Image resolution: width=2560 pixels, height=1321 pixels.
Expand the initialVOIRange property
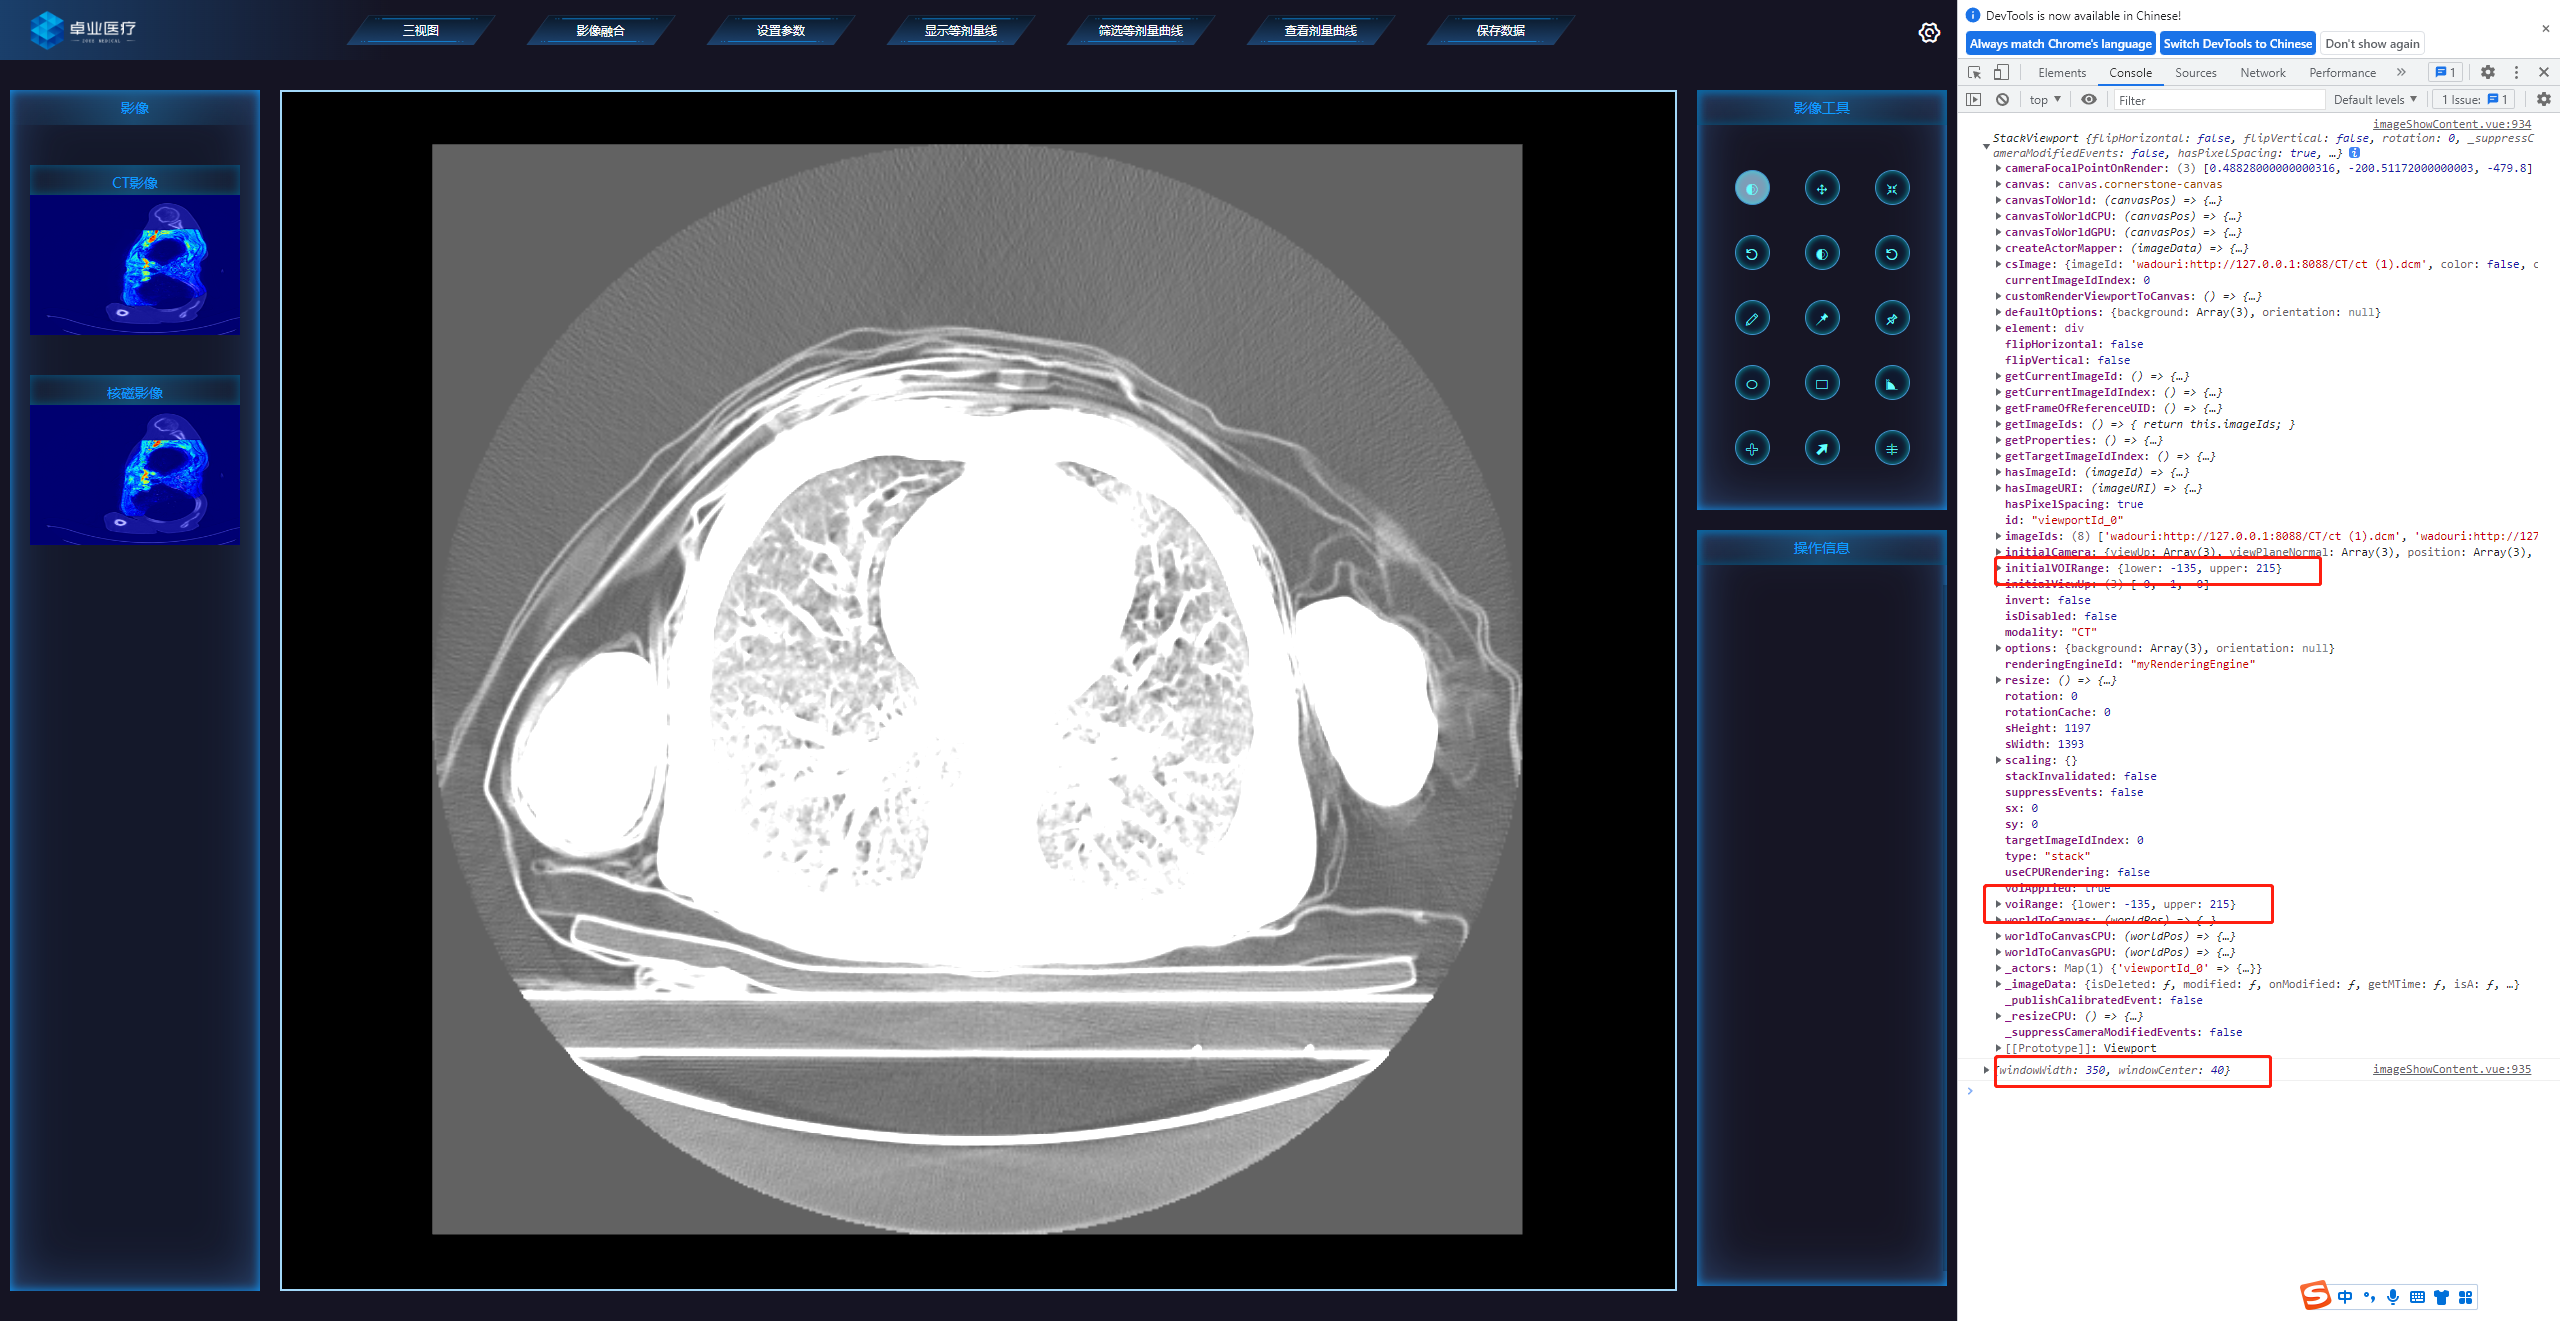tap(1998, 568)
